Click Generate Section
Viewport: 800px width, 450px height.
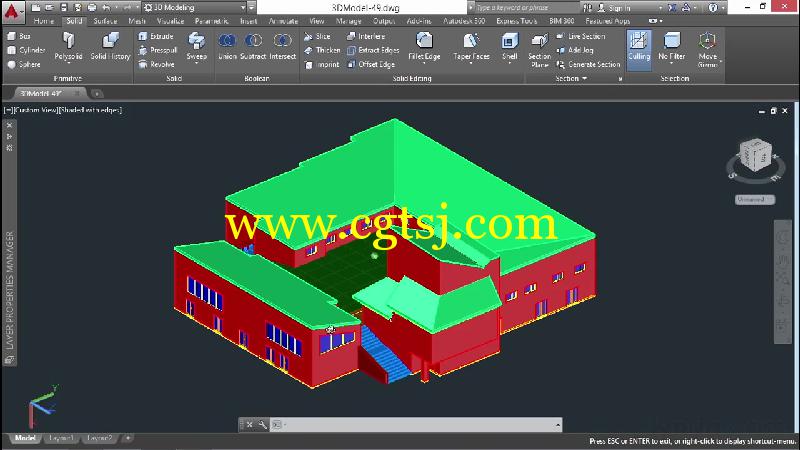pos(588,64)
